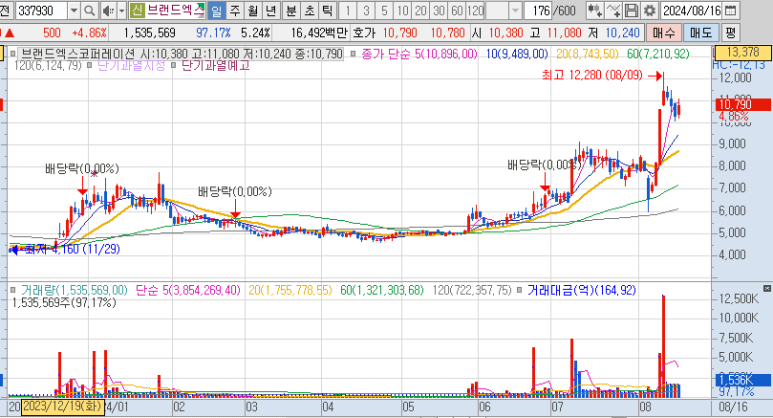The image size is (773, 418).
Task: Toggle the 종가 단순 moving average legend marker
Action: coord(353,54)
